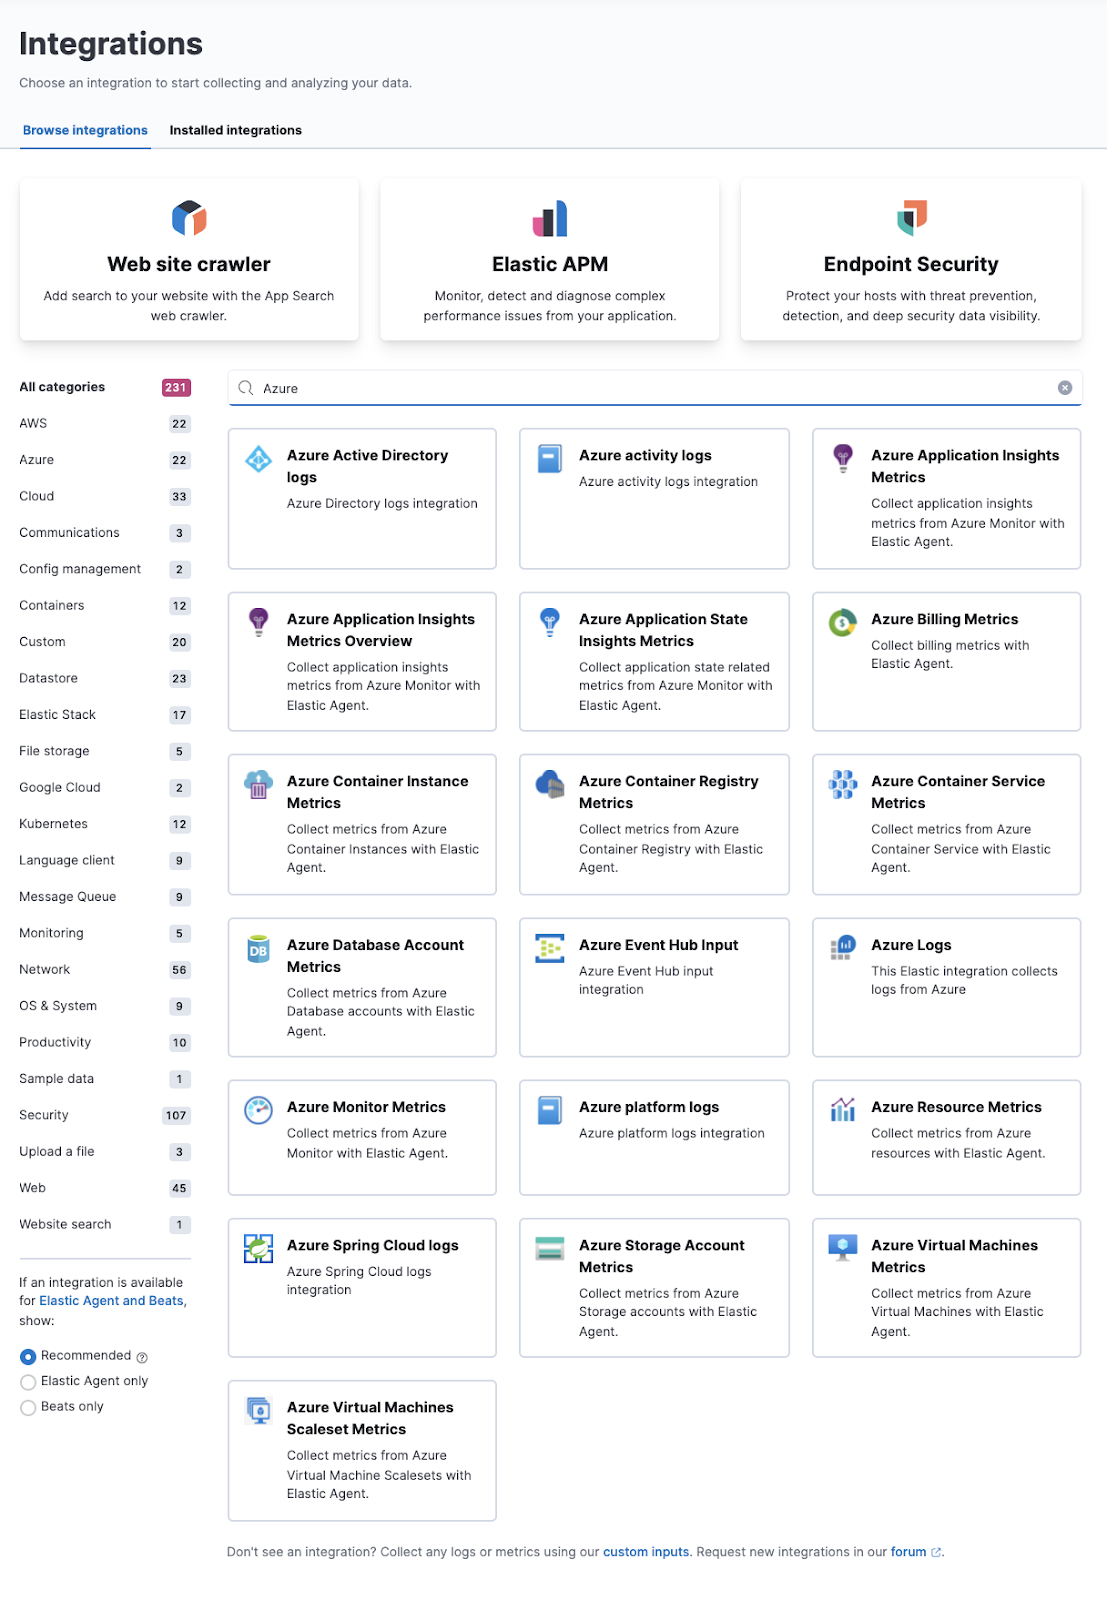
Task: Select the Elastic Agent only radio option
Action: click(28, 1382)
